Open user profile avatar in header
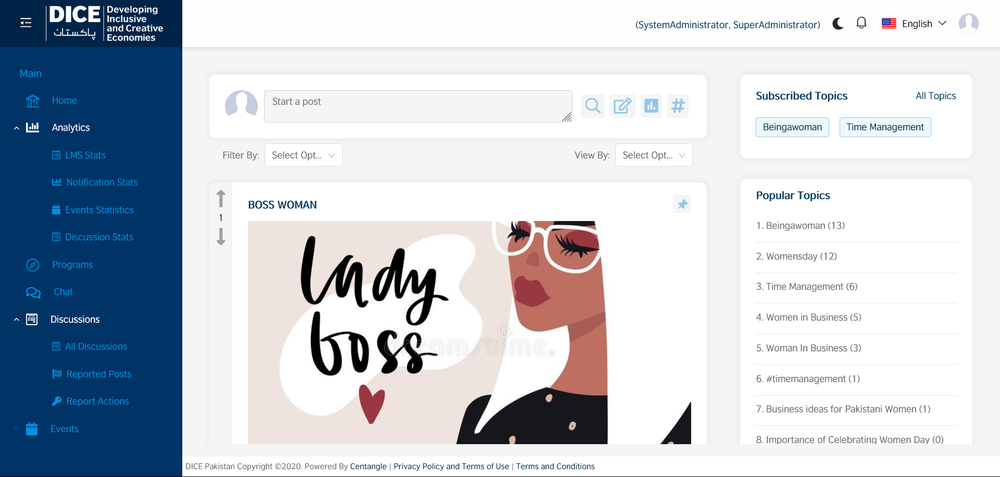This screenshot has height=477, width=1000. [968, 24]
